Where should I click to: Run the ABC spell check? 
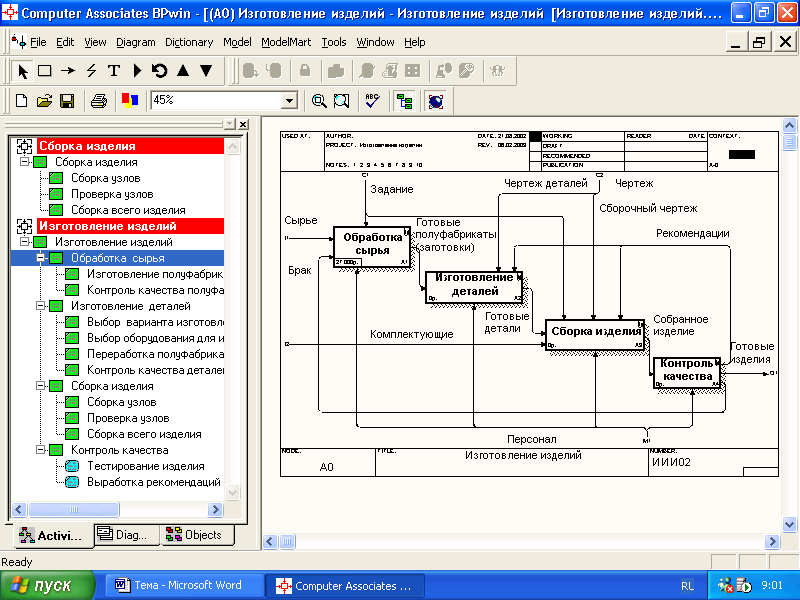[372, 101]
